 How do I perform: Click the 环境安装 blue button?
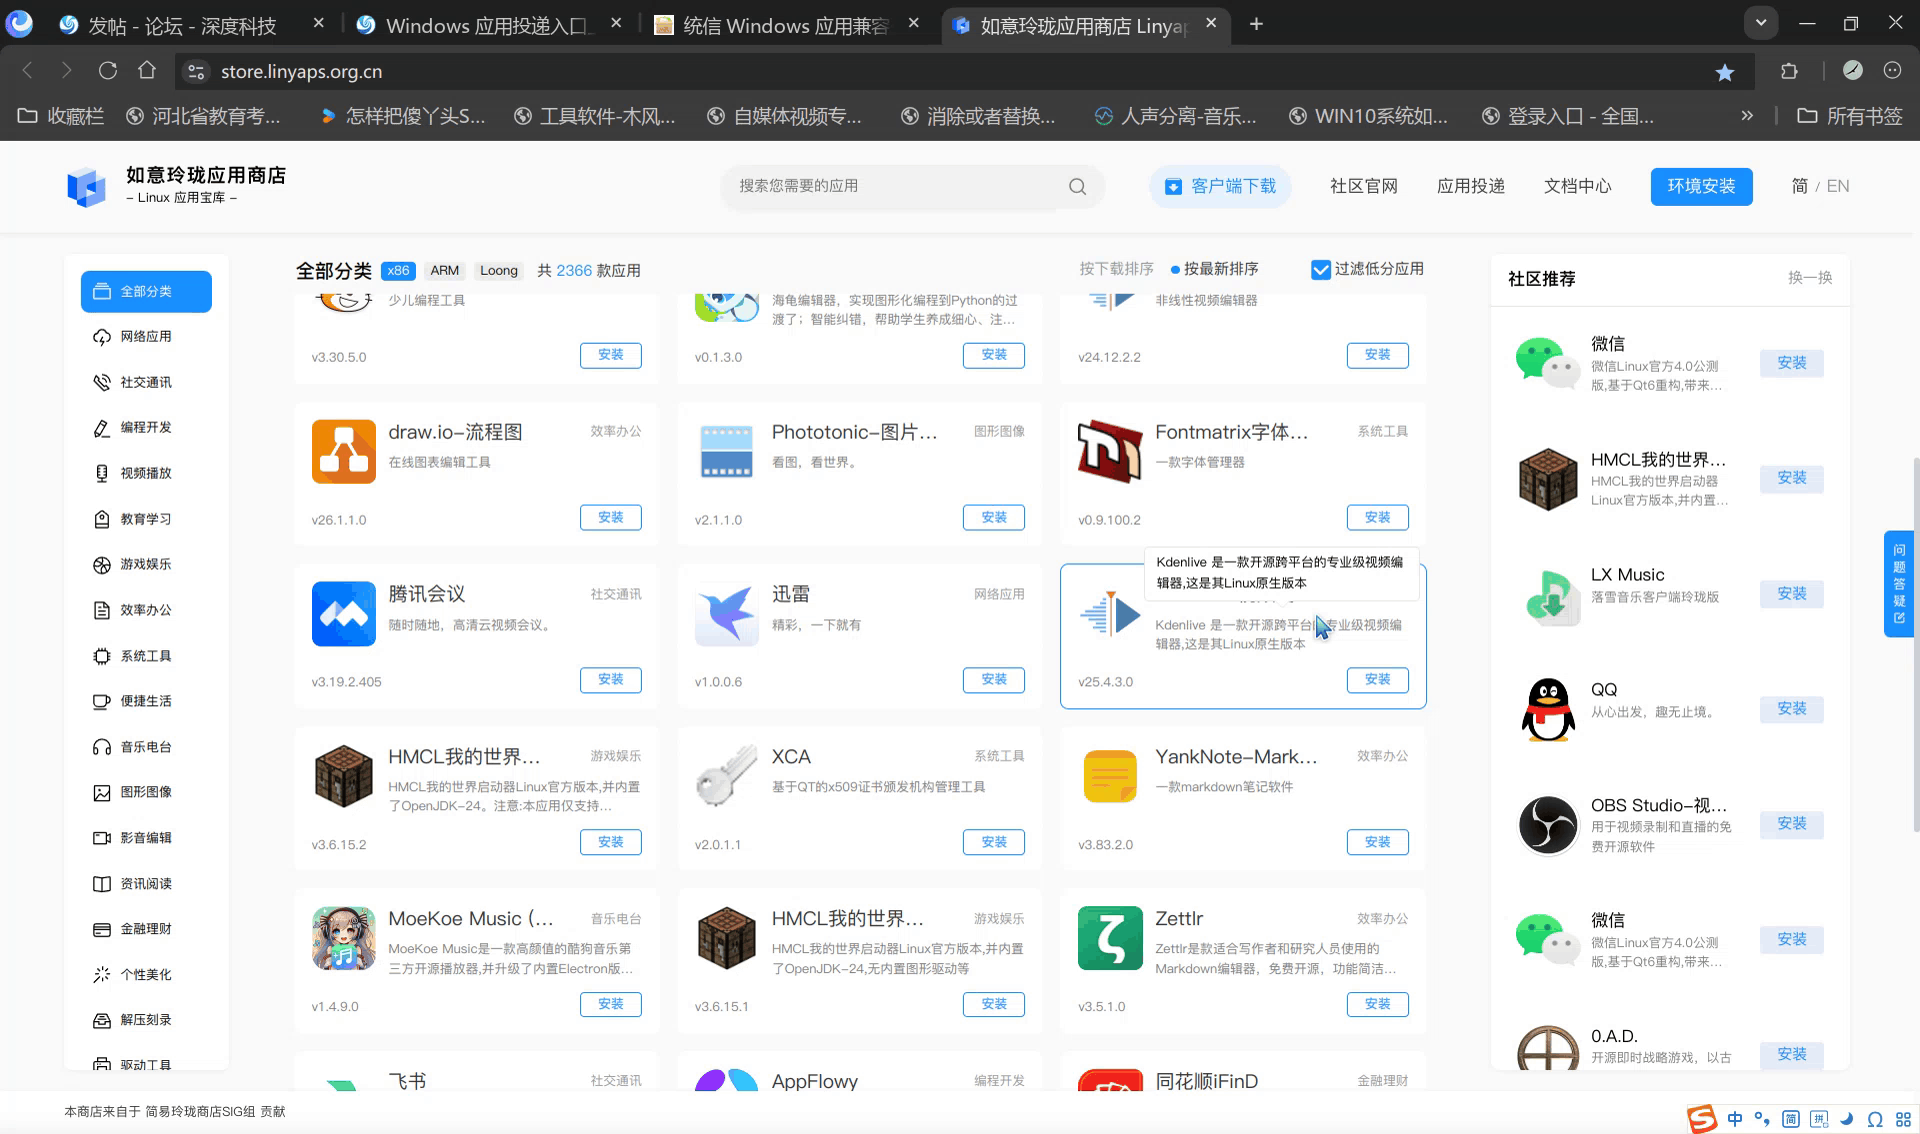pos(1701,186)
